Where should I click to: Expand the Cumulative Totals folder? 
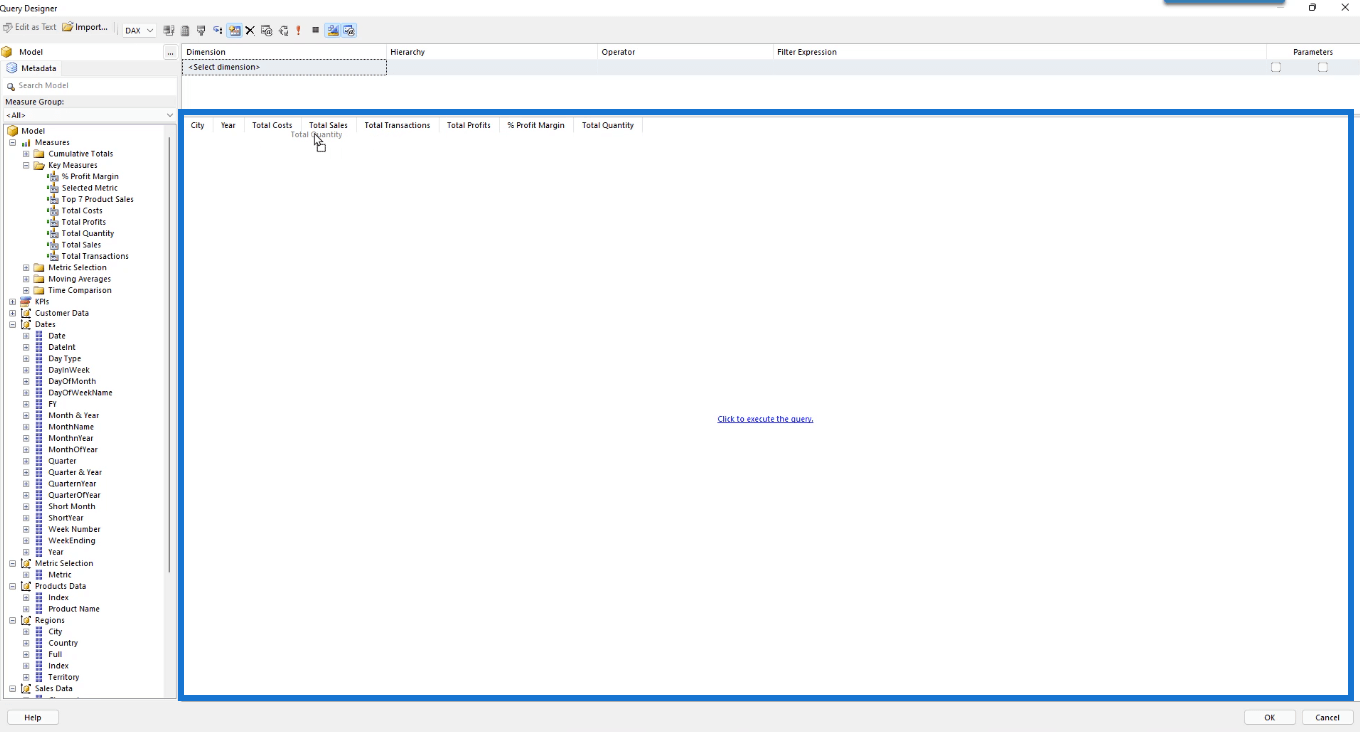(x=27, y=154)
